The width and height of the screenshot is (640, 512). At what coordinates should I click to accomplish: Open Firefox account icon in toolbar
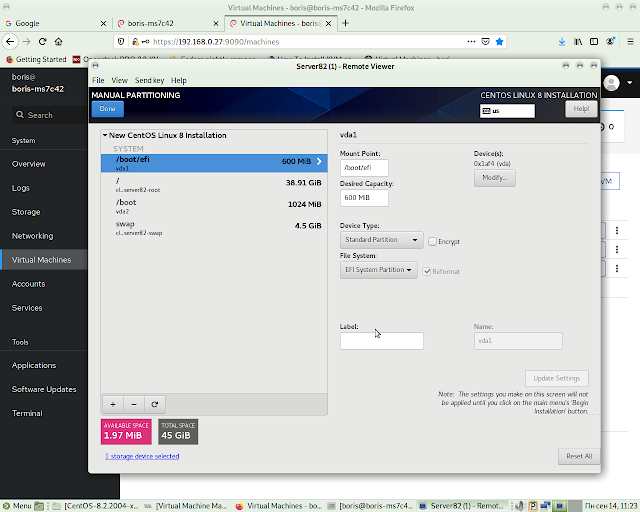pos(611,41)
